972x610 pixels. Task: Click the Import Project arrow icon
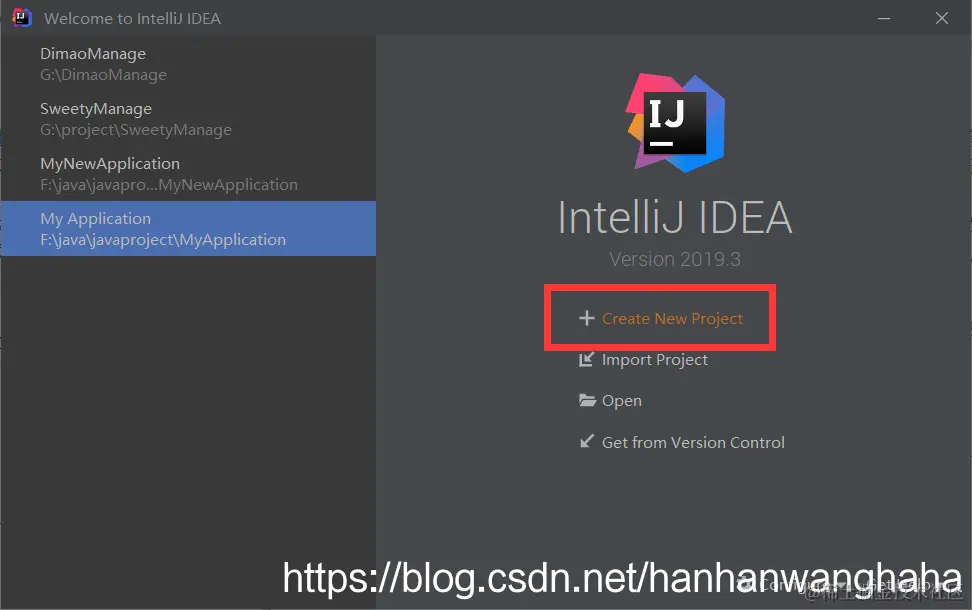point(586,360)
